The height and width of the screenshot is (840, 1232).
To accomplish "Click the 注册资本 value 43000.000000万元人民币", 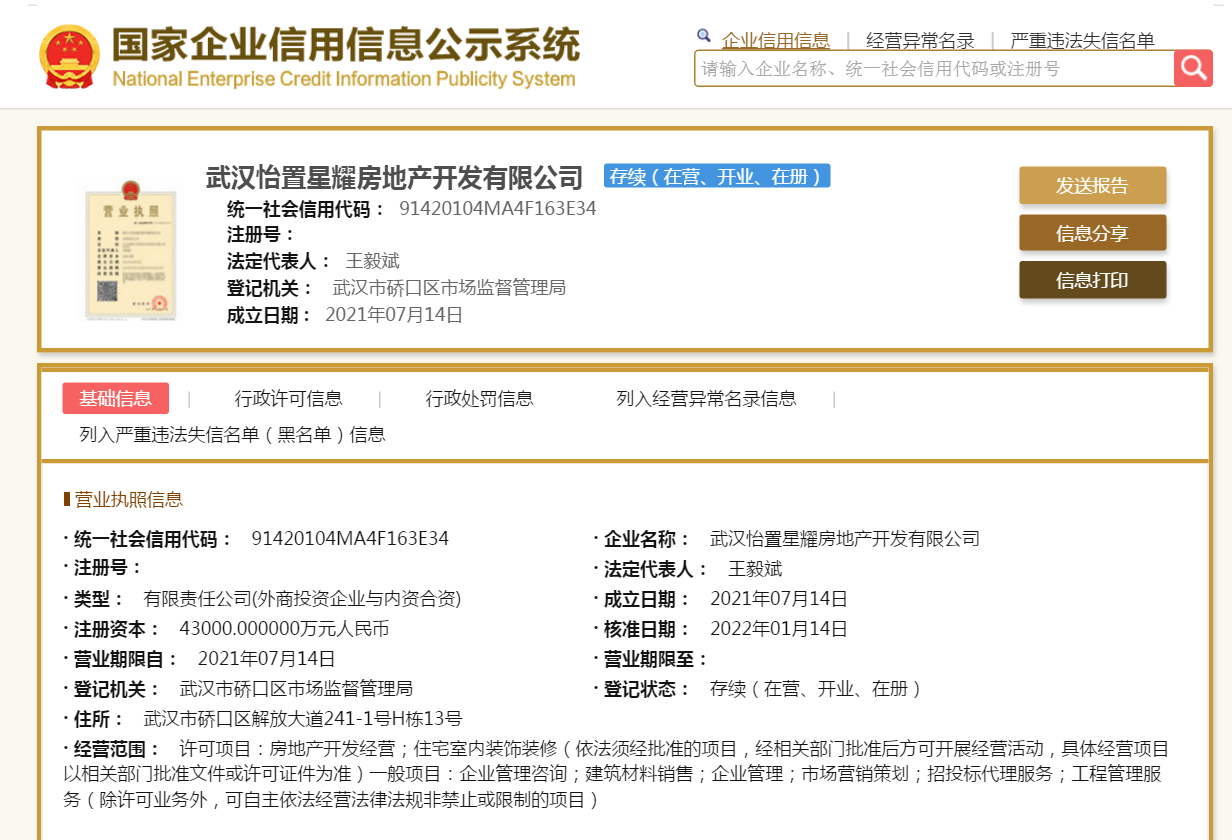I will coord(284,629).
